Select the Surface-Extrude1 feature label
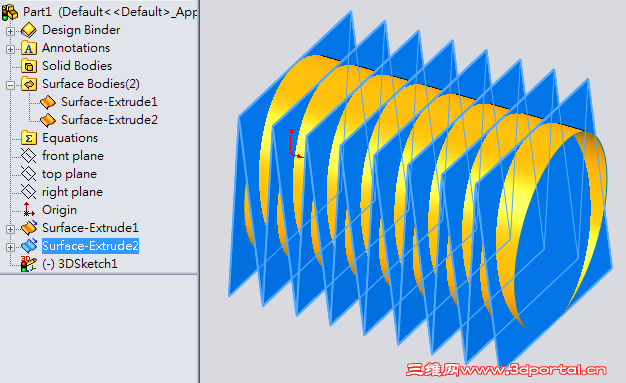Image resolution: width=626 pixels, height=383 pixels. click(x=90, y=228)
